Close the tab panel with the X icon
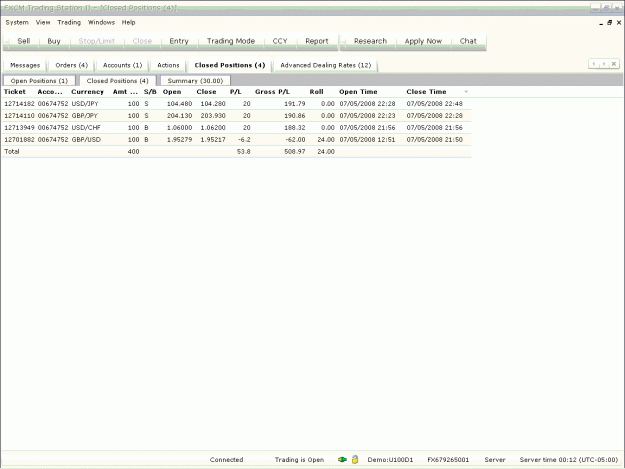Image resolution: width=625 pixels, height=469 pixels. click(x=614, y=64)
